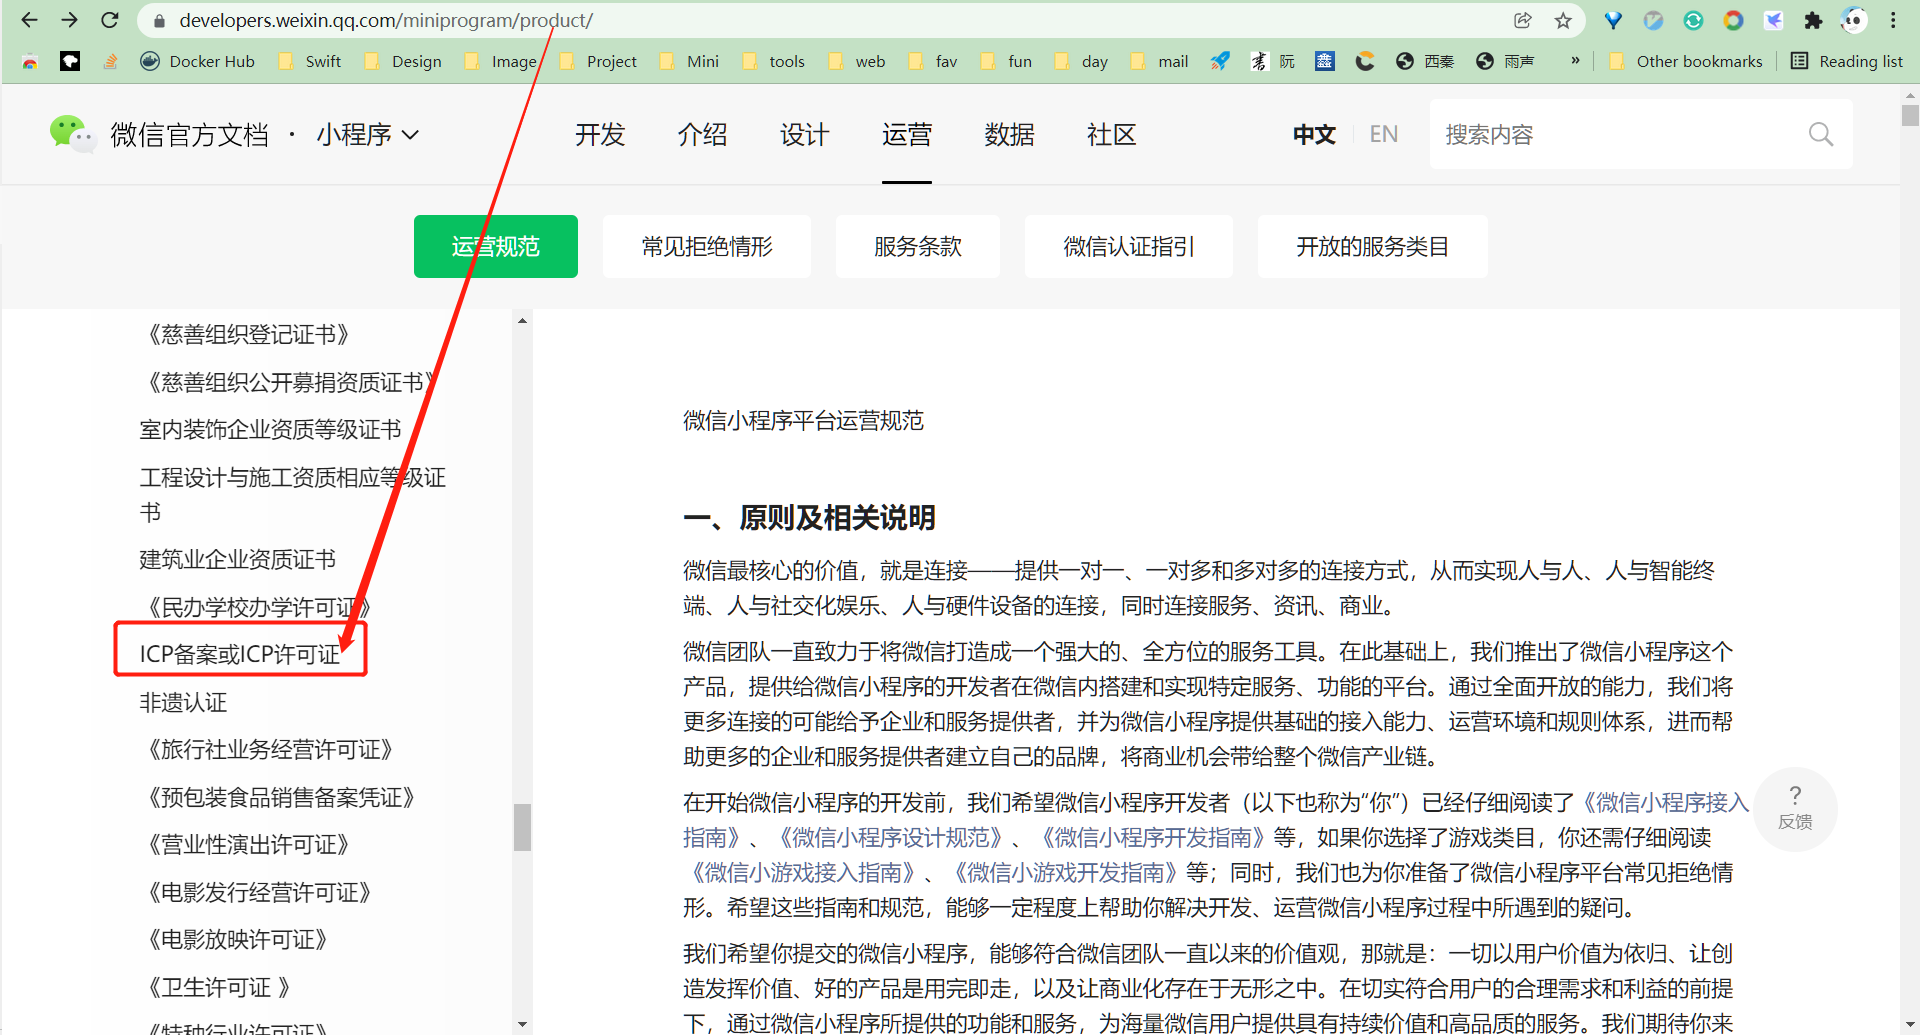
Task: Open the black square white-animal bookmark
Action: click(x=70, y=61)
